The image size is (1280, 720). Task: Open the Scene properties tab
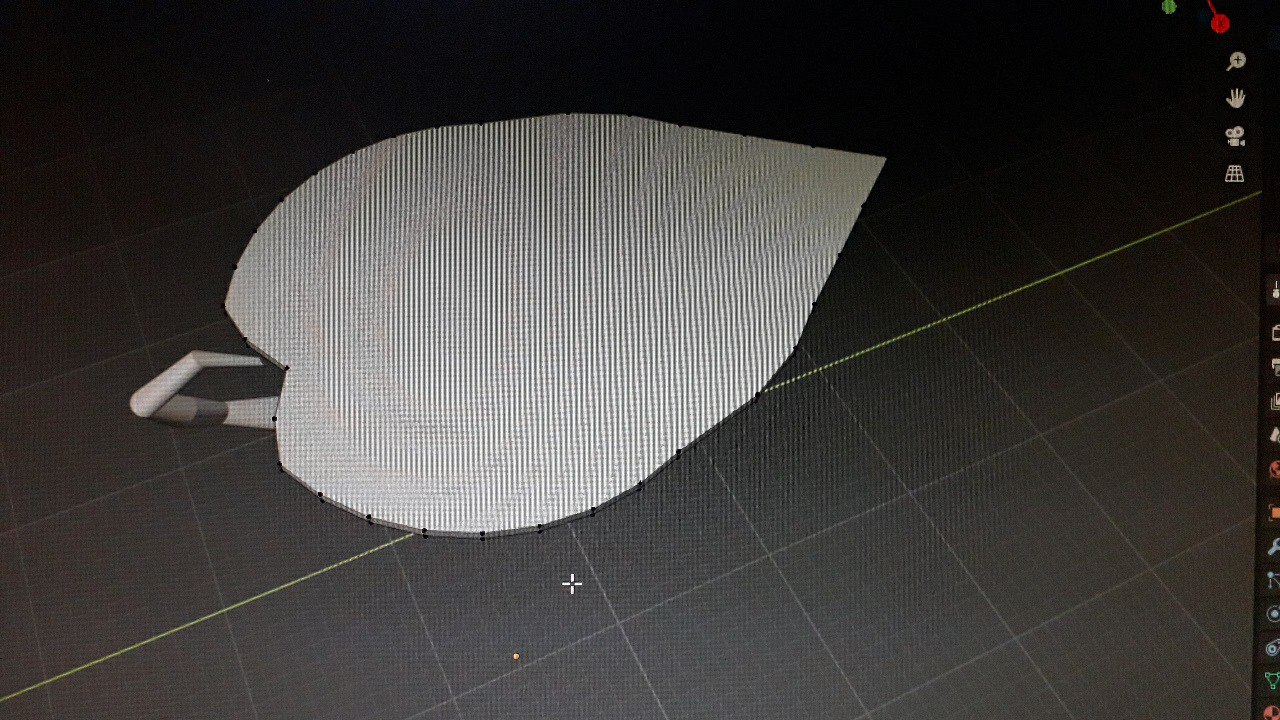click(1276, 435)
